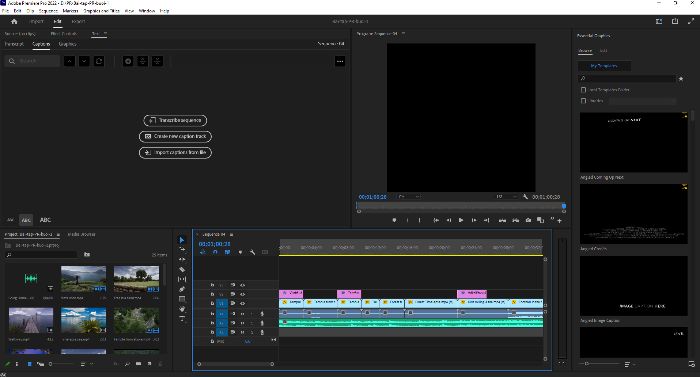Screen dimensions: 700x377
Task: Select the Pen tool in tools panel
Action: (182, 289)
